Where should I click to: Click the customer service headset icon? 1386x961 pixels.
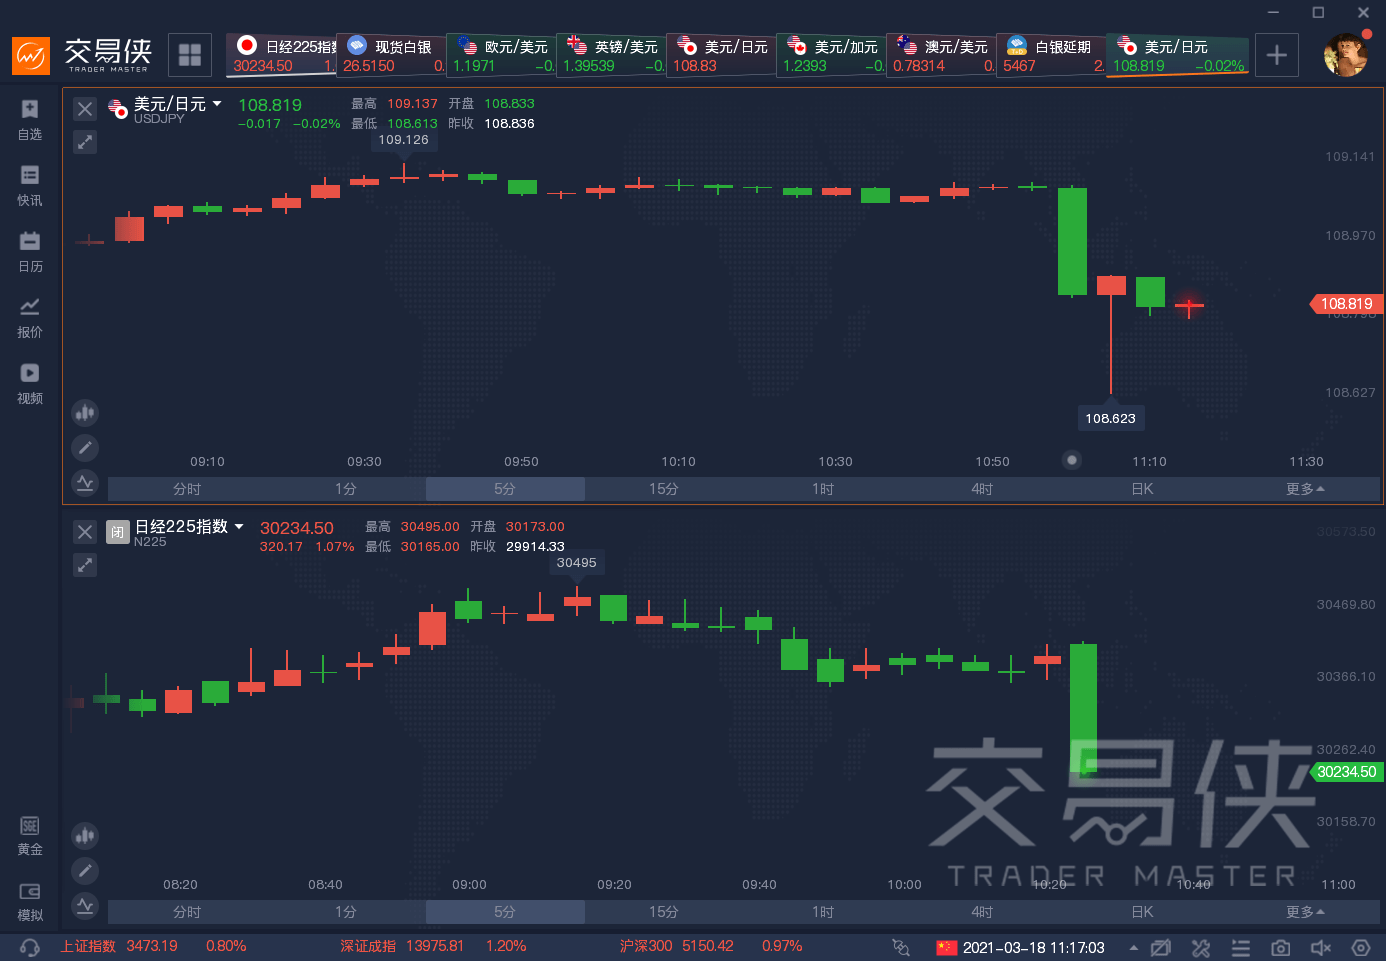[x=30, y=947]
